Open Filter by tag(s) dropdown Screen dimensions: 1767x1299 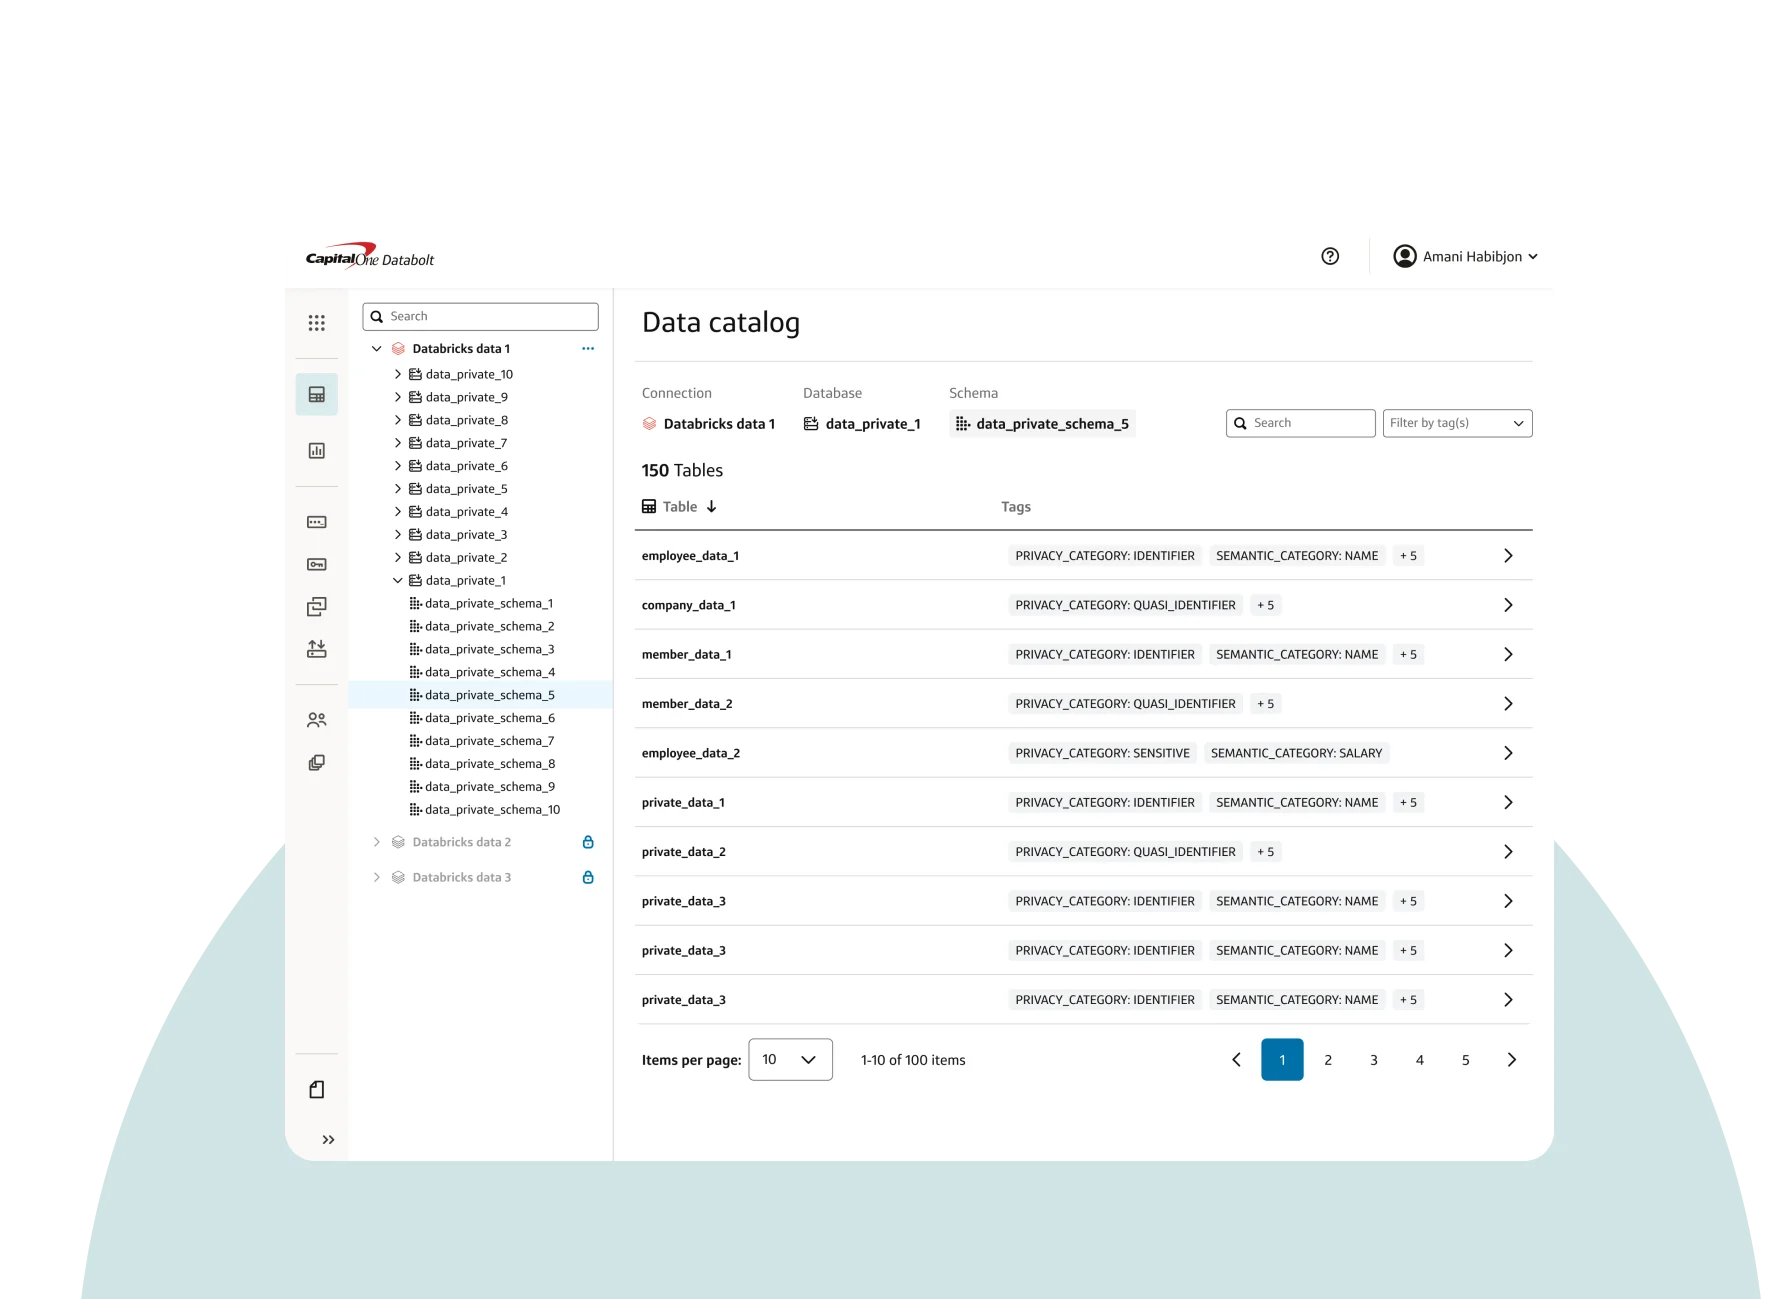[1457, 423]
